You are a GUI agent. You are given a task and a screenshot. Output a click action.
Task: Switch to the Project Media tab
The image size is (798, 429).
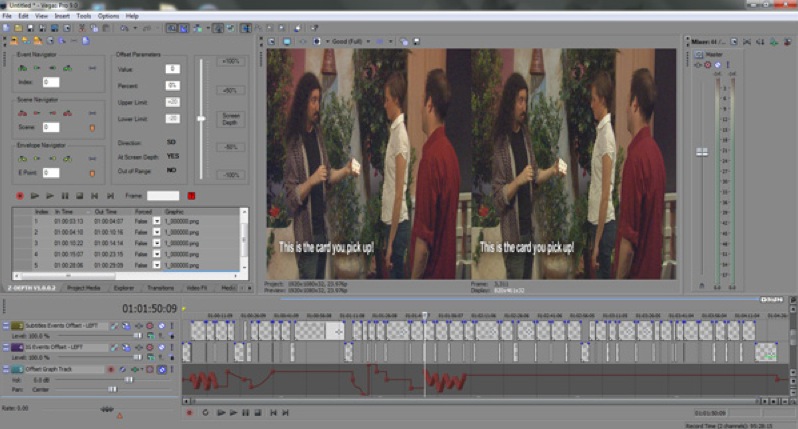point(83,288)
